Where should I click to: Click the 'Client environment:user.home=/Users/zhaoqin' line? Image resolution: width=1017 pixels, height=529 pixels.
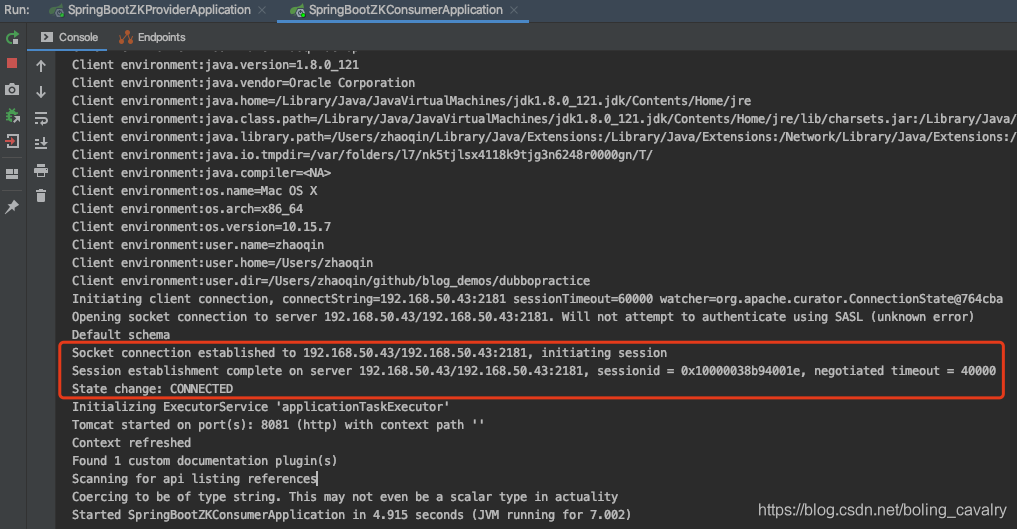tap(222, 263)
